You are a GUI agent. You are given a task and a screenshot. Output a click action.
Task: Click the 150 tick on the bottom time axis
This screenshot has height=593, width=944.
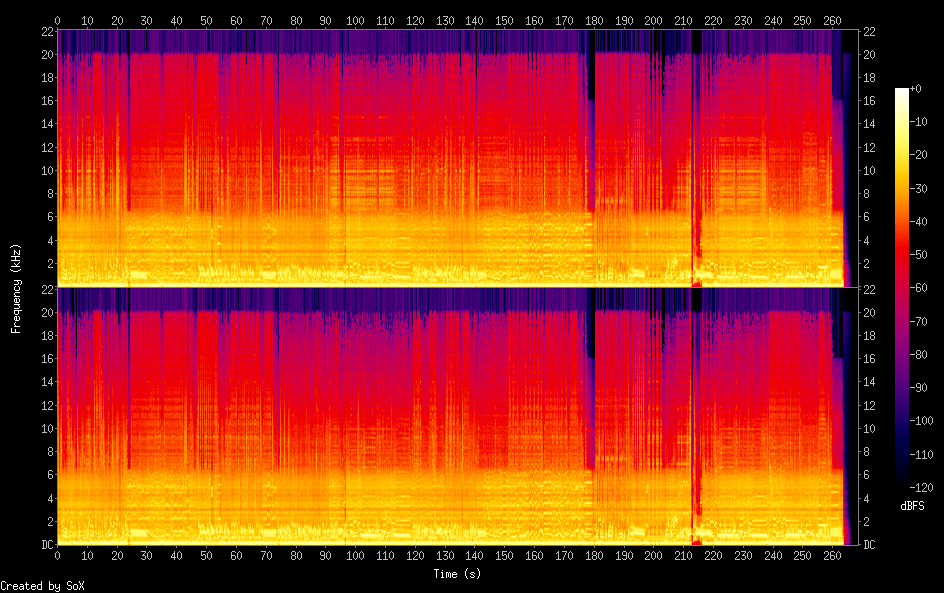pyautogui.click(x=504, y=554)
